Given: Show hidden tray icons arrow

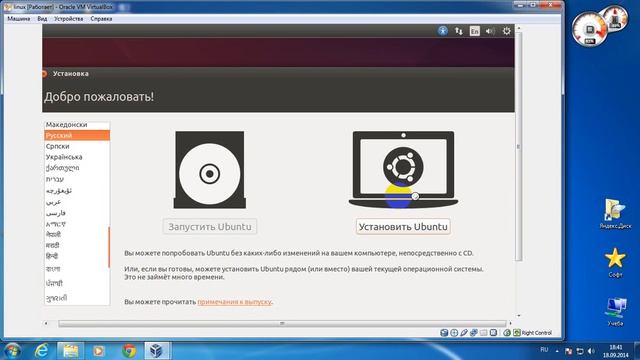Looking at the screenshot, I should 557,351.
